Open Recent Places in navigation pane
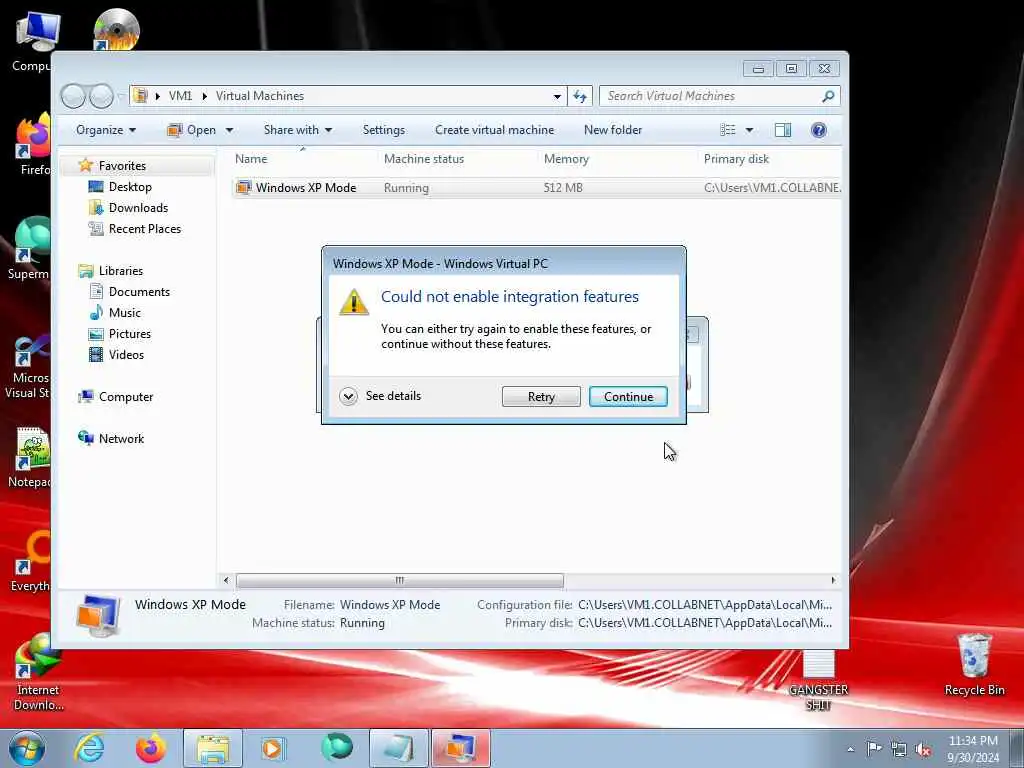Screen dimensions: 1024x768 [x=144, y=229]
